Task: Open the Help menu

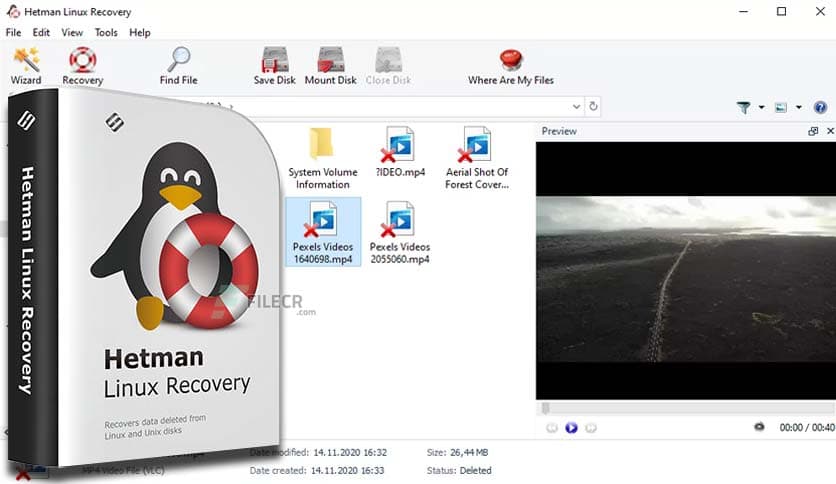Action: click(140, 33)
